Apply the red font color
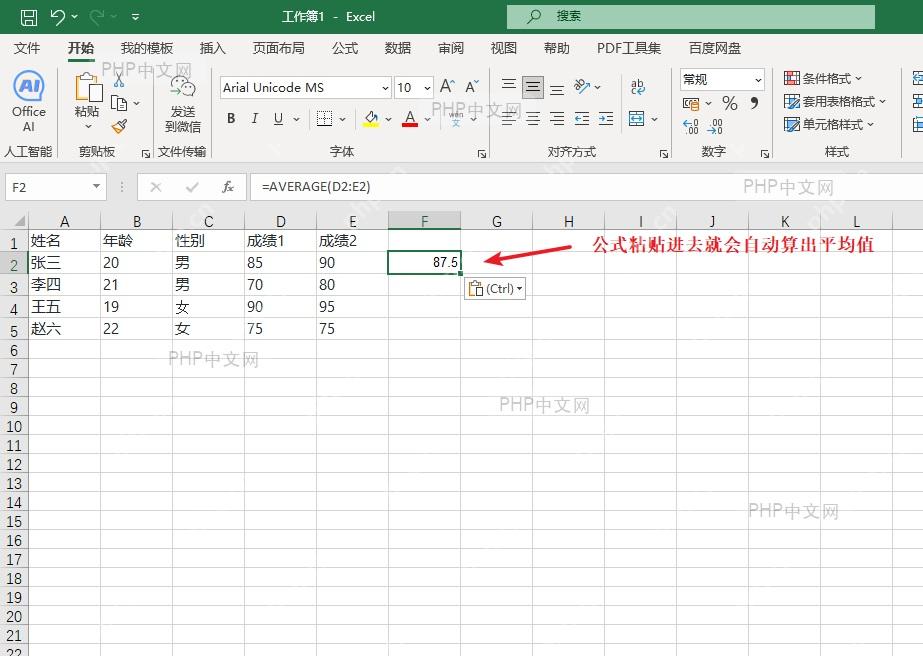The width and height of the screenshot is (923, 656). (410, 119)
